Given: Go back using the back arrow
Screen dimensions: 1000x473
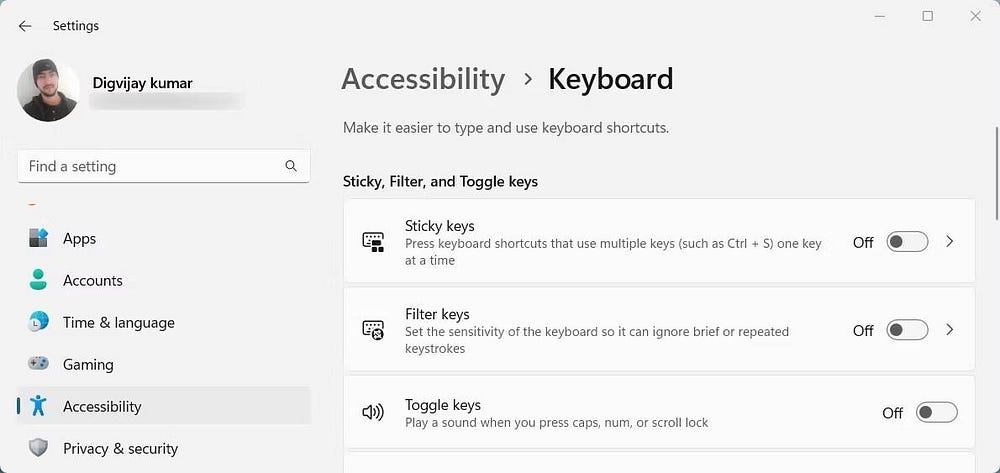Looking at the screenshot, I should [x=25, y=26].
